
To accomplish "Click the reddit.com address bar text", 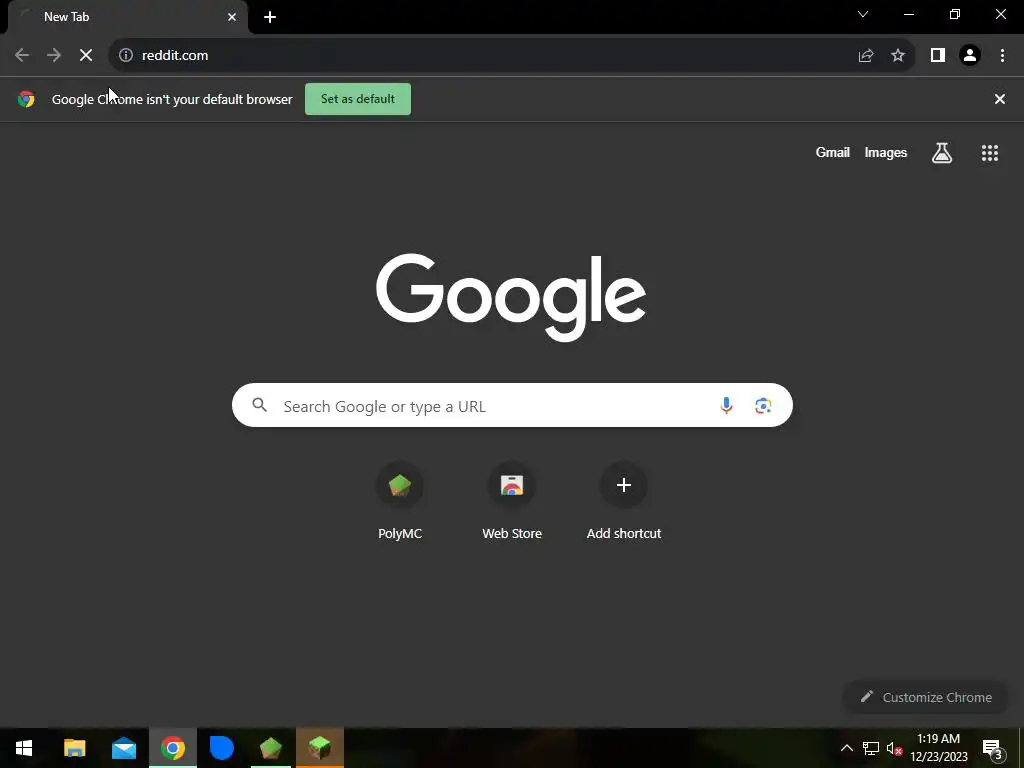I will [175, 56].
